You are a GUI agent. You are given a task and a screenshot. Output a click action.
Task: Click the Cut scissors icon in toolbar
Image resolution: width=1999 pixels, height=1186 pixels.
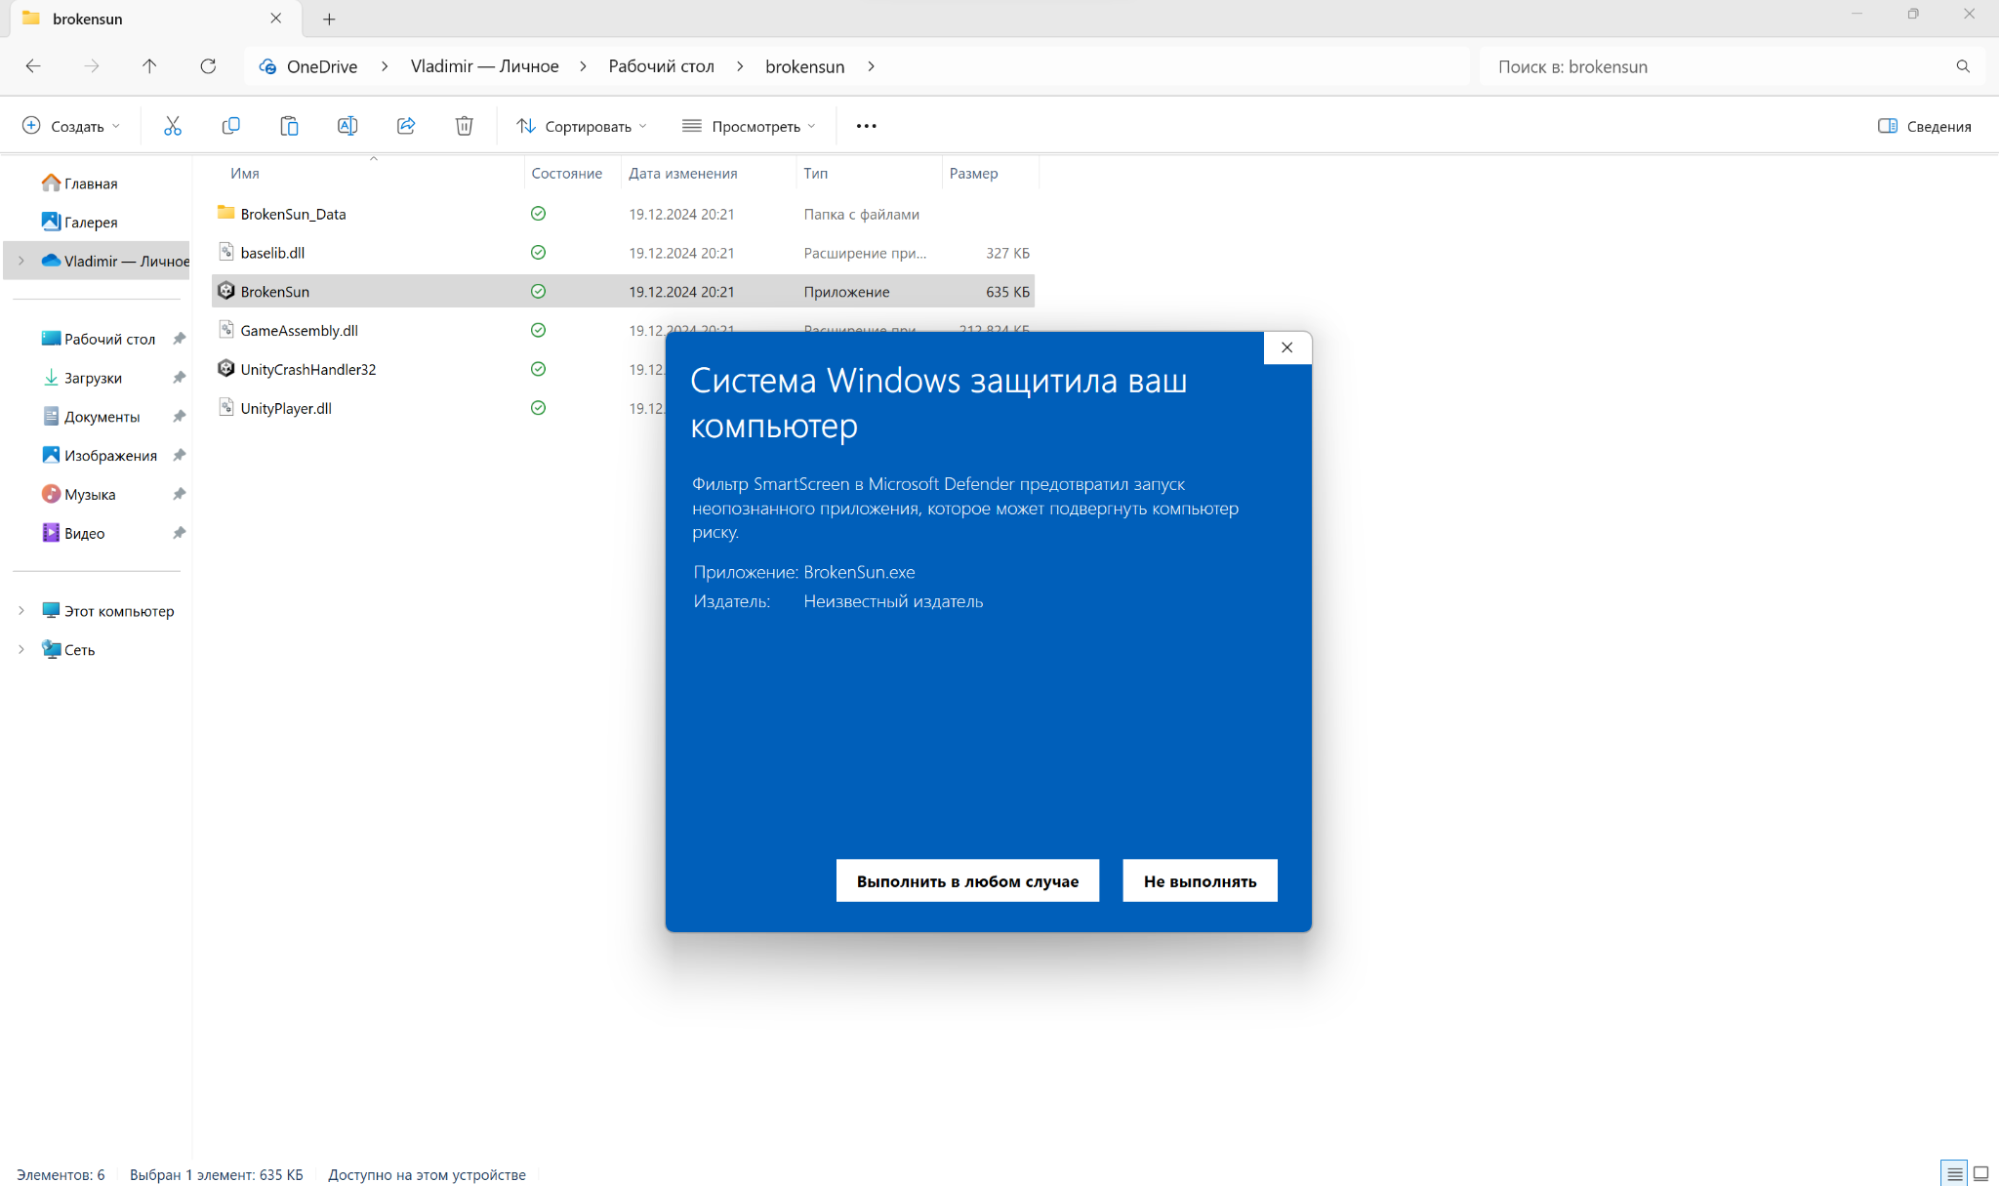pos(172,126)
